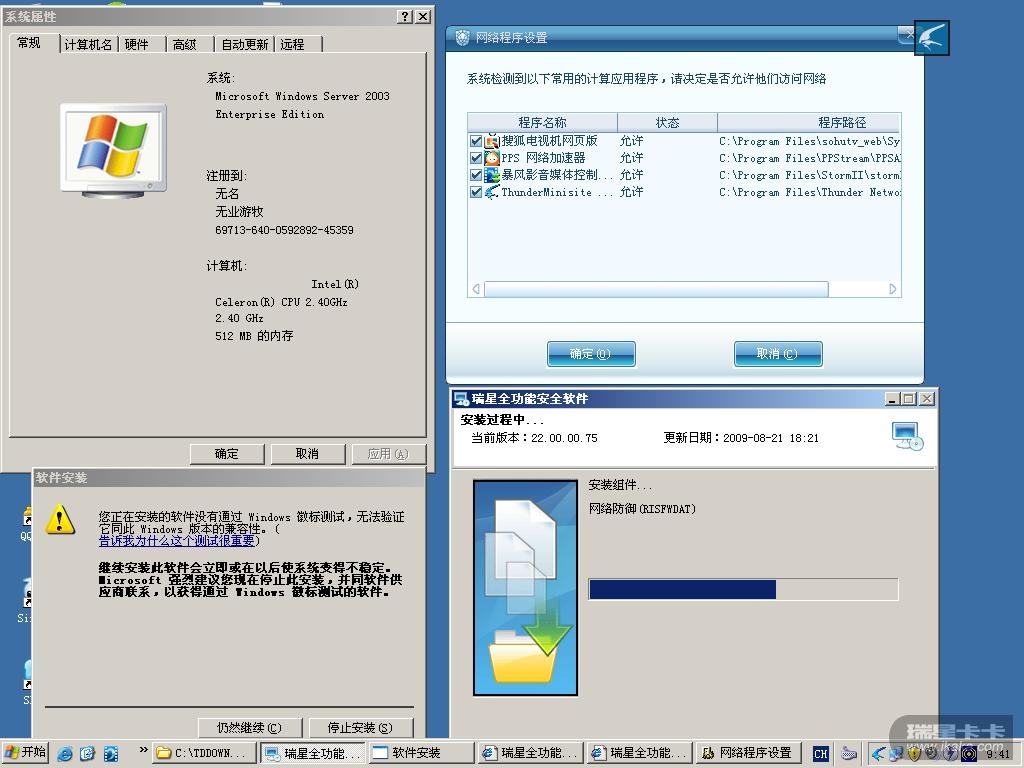The height and width of the screenshot is (768, 1024).
Task: Click the Thunder bird icon beside 网络程序设置
Action: coord(931,38)
